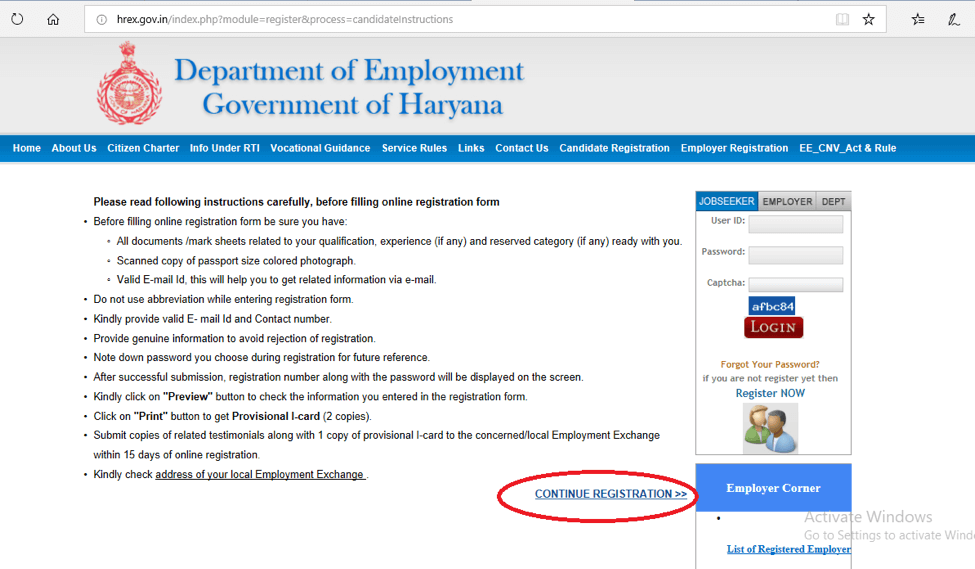
Task: Click the Employer Corner header
Action: (x=774, y=488)
